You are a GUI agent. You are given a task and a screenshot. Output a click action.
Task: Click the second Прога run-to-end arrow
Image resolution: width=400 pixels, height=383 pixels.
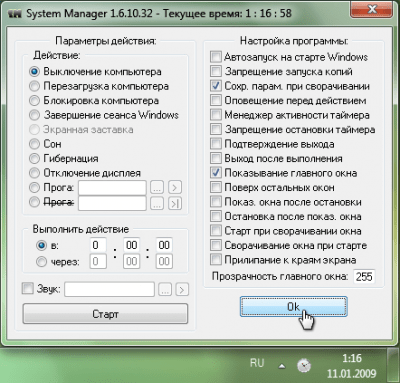click(x=175, y=203)
